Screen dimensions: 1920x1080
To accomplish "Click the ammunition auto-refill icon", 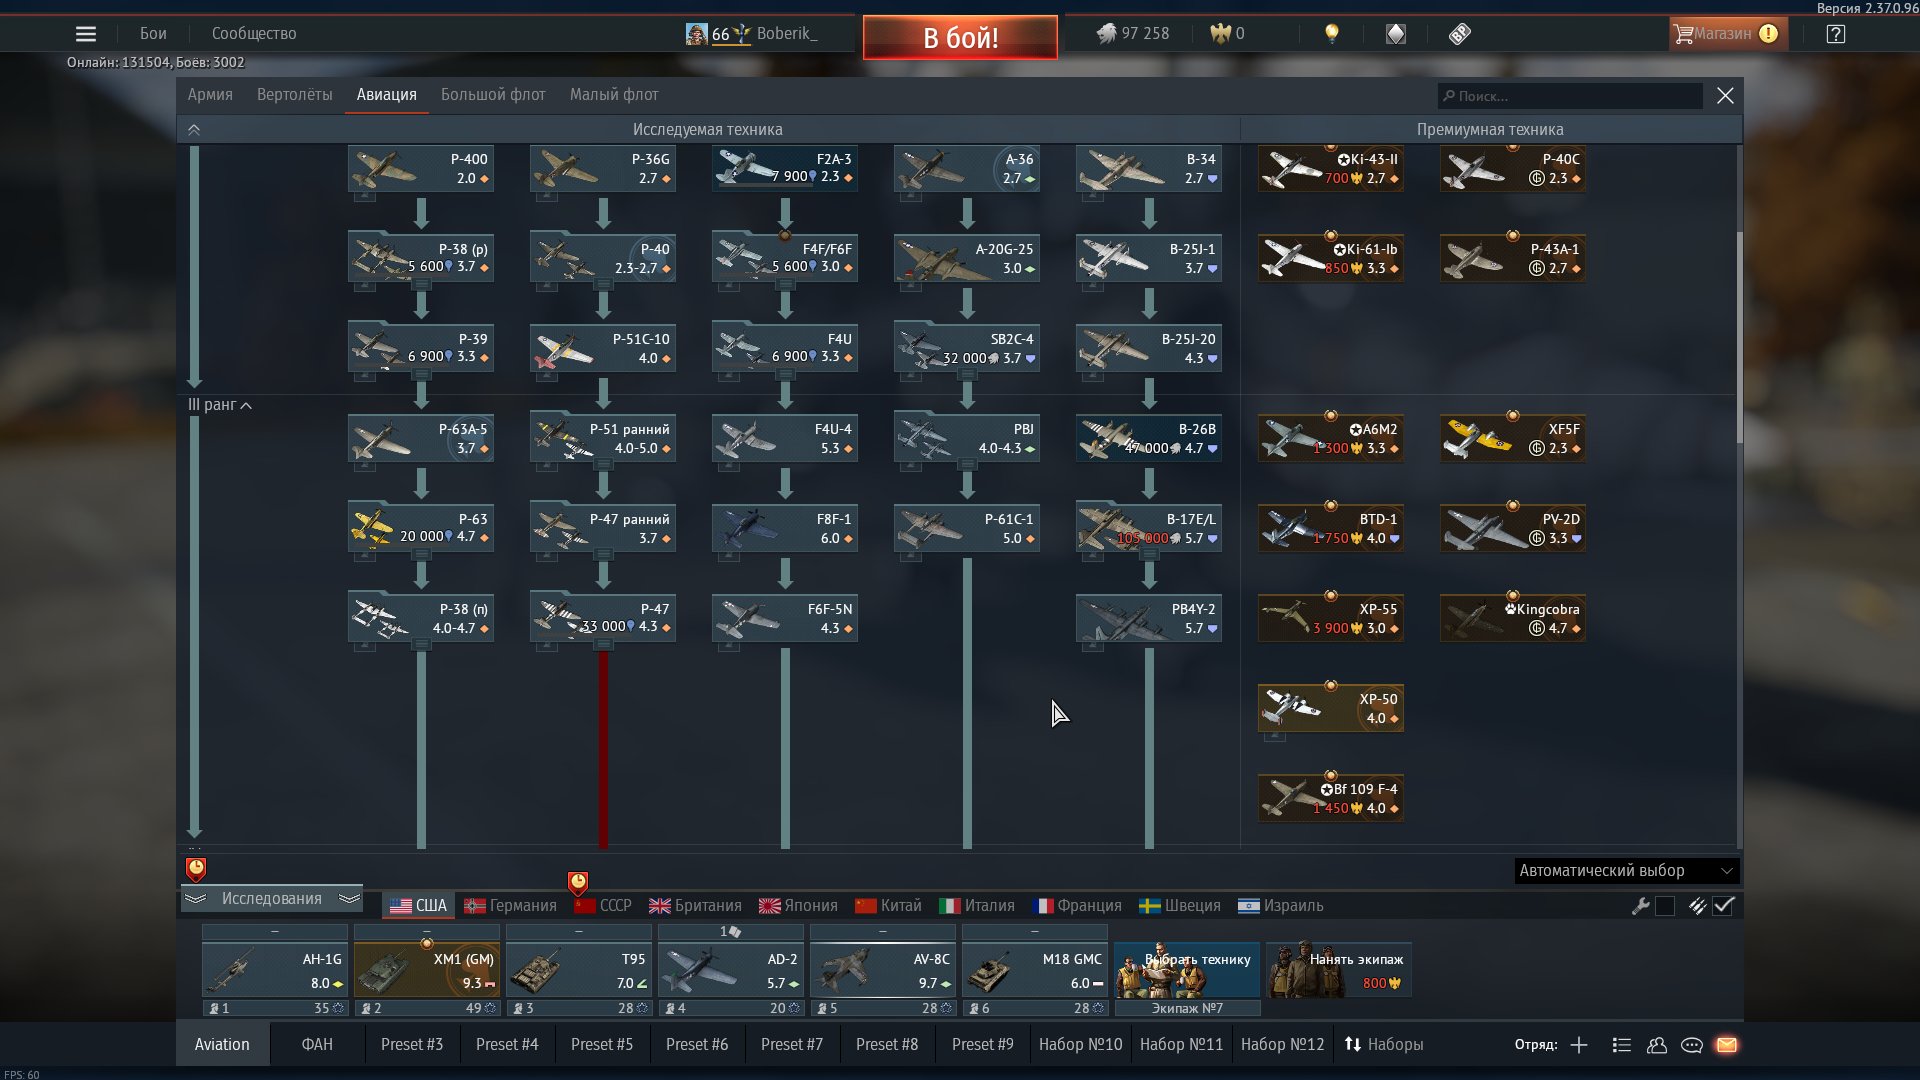I will [1697, 906].
